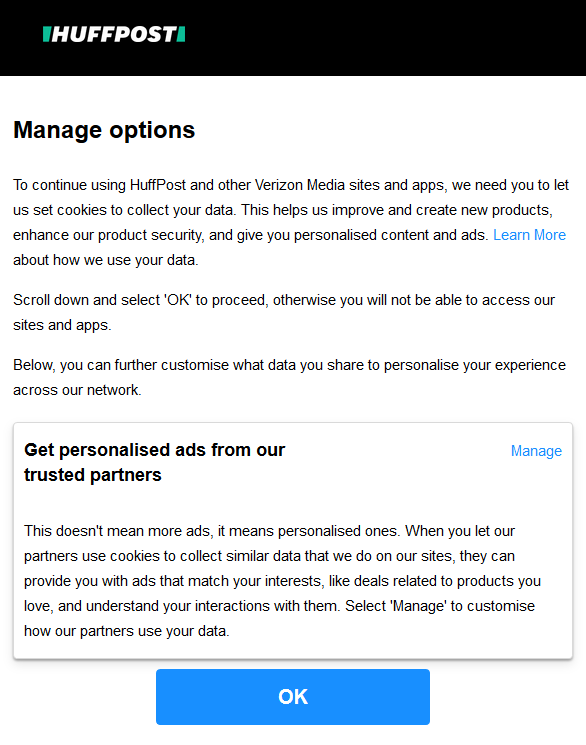The height and width of the screenshot is (745, 586).
Task: Click the Manage options heading
Action: coord(104,130)
